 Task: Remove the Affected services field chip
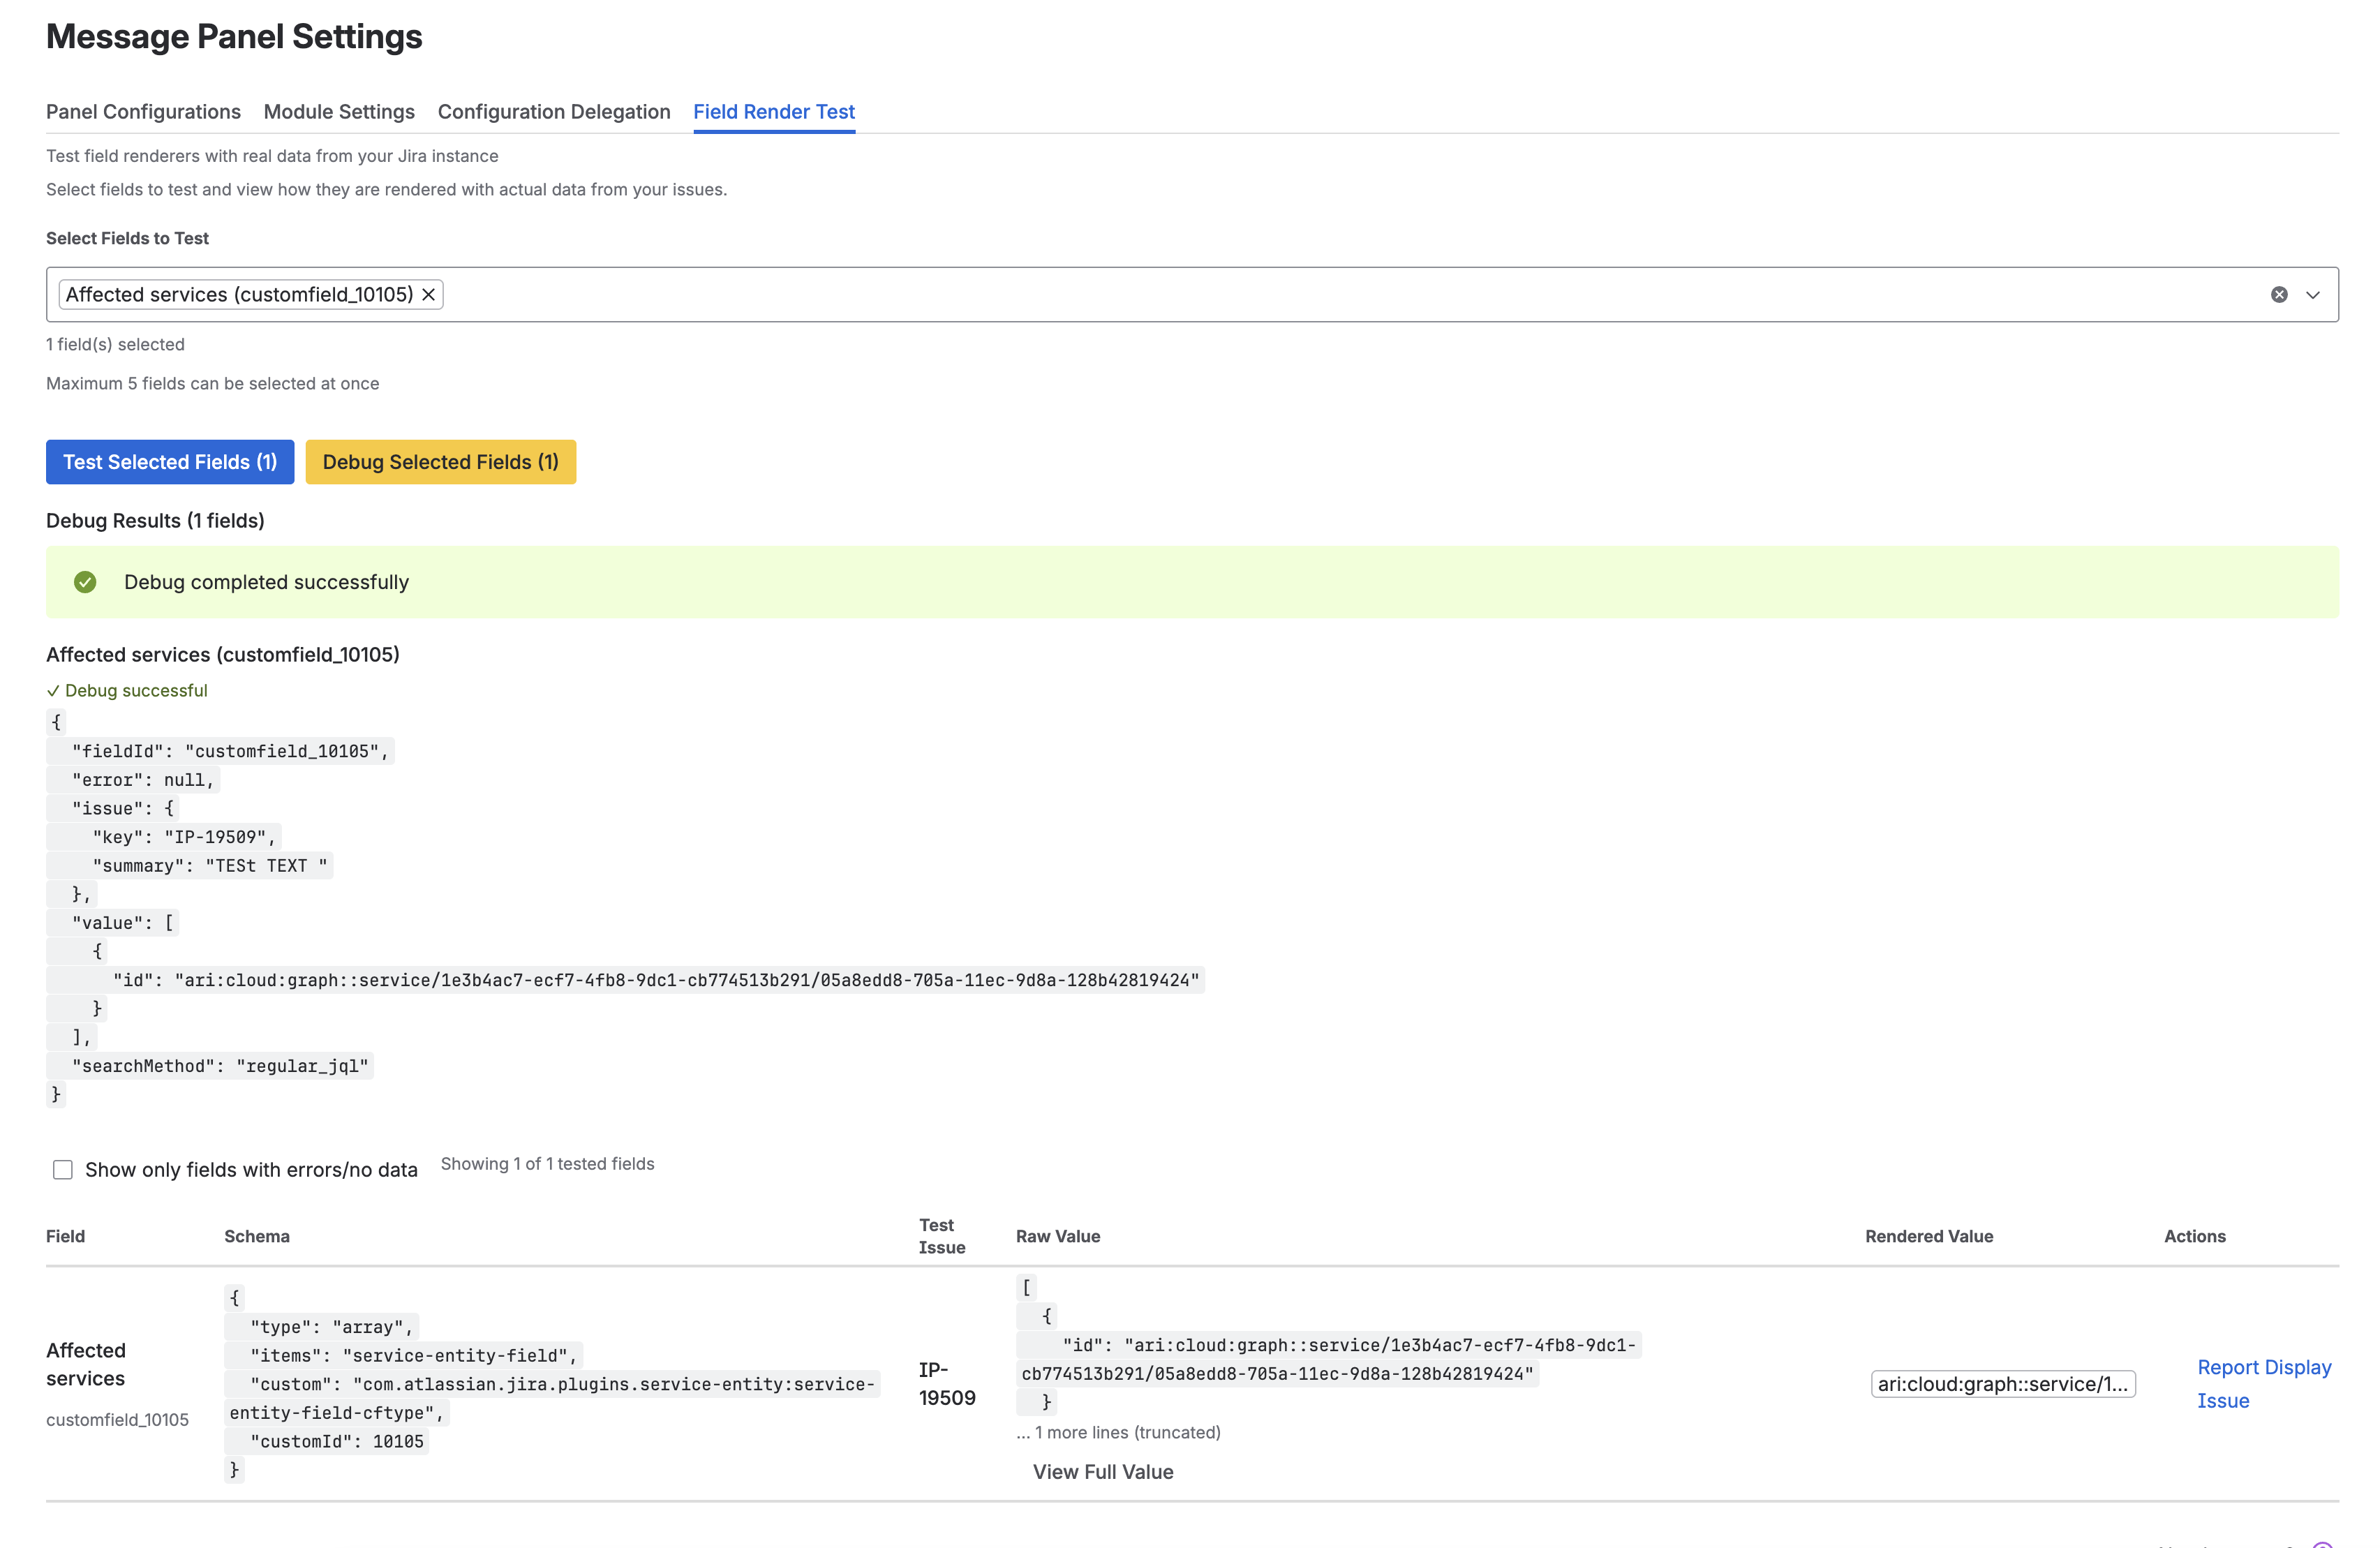[428, 294]
